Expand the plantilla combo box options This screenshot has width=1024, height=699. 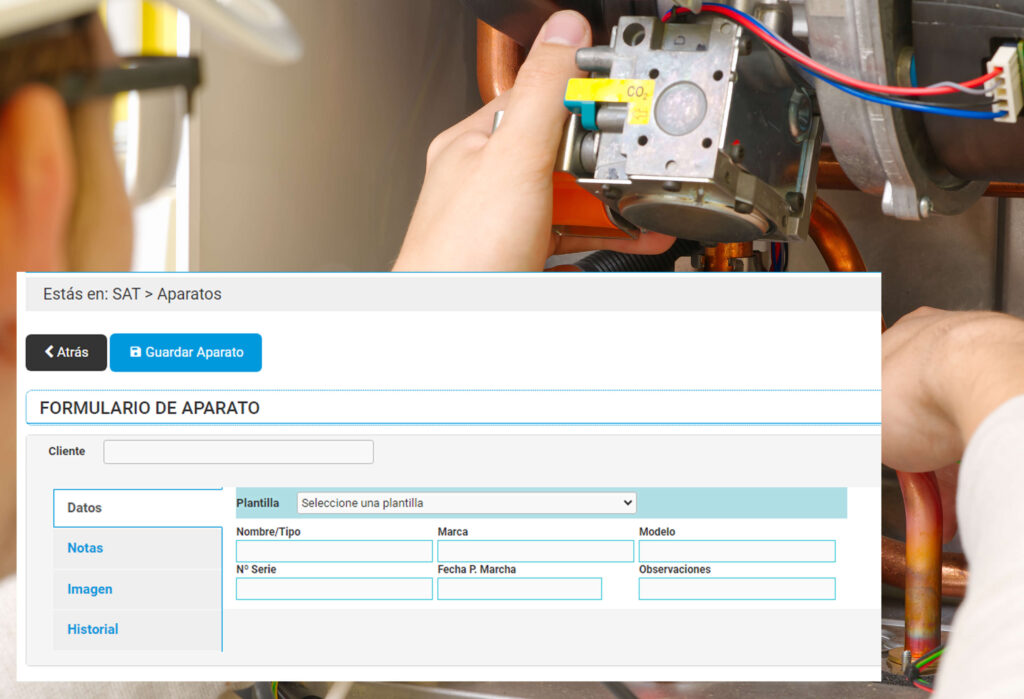(x=465, y=502)
